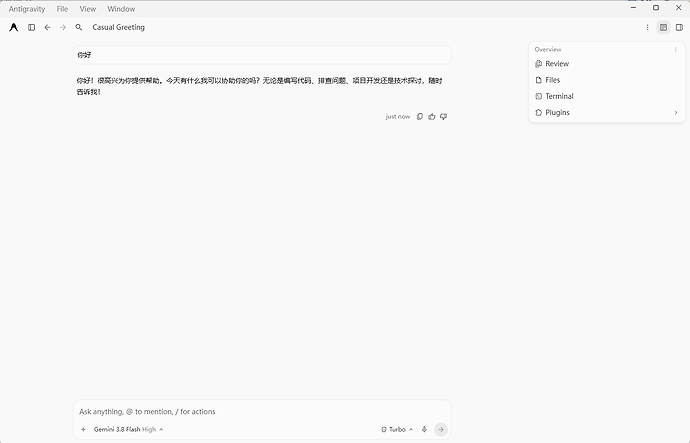
Task: Click the just now timestamp
Action: [x=397, y=117]
